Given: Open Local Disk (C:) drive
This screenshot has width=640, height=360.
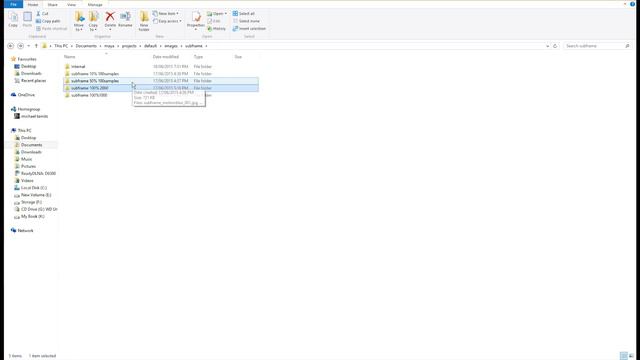Looking at the screenshot, I should pos(33,188).
